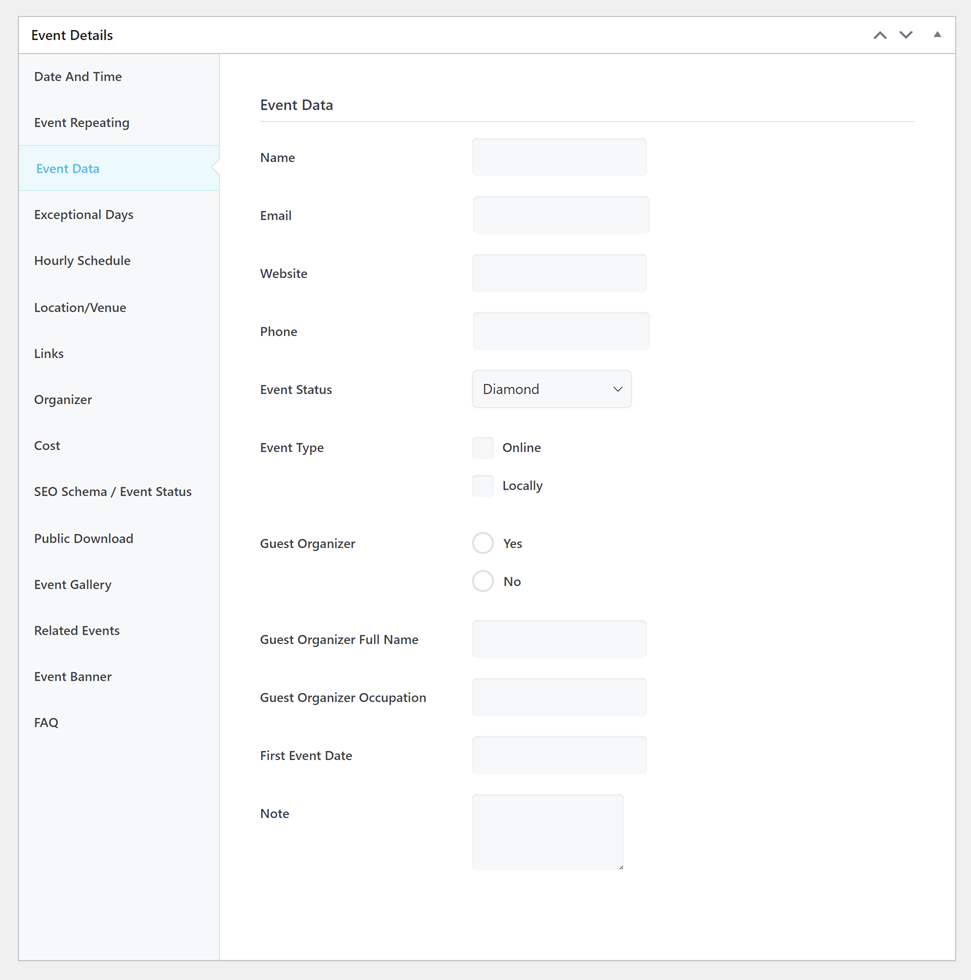Viewport: 971px width, 980px height.
Task: Open the Location/Venue tab
Action: (80, 308)
